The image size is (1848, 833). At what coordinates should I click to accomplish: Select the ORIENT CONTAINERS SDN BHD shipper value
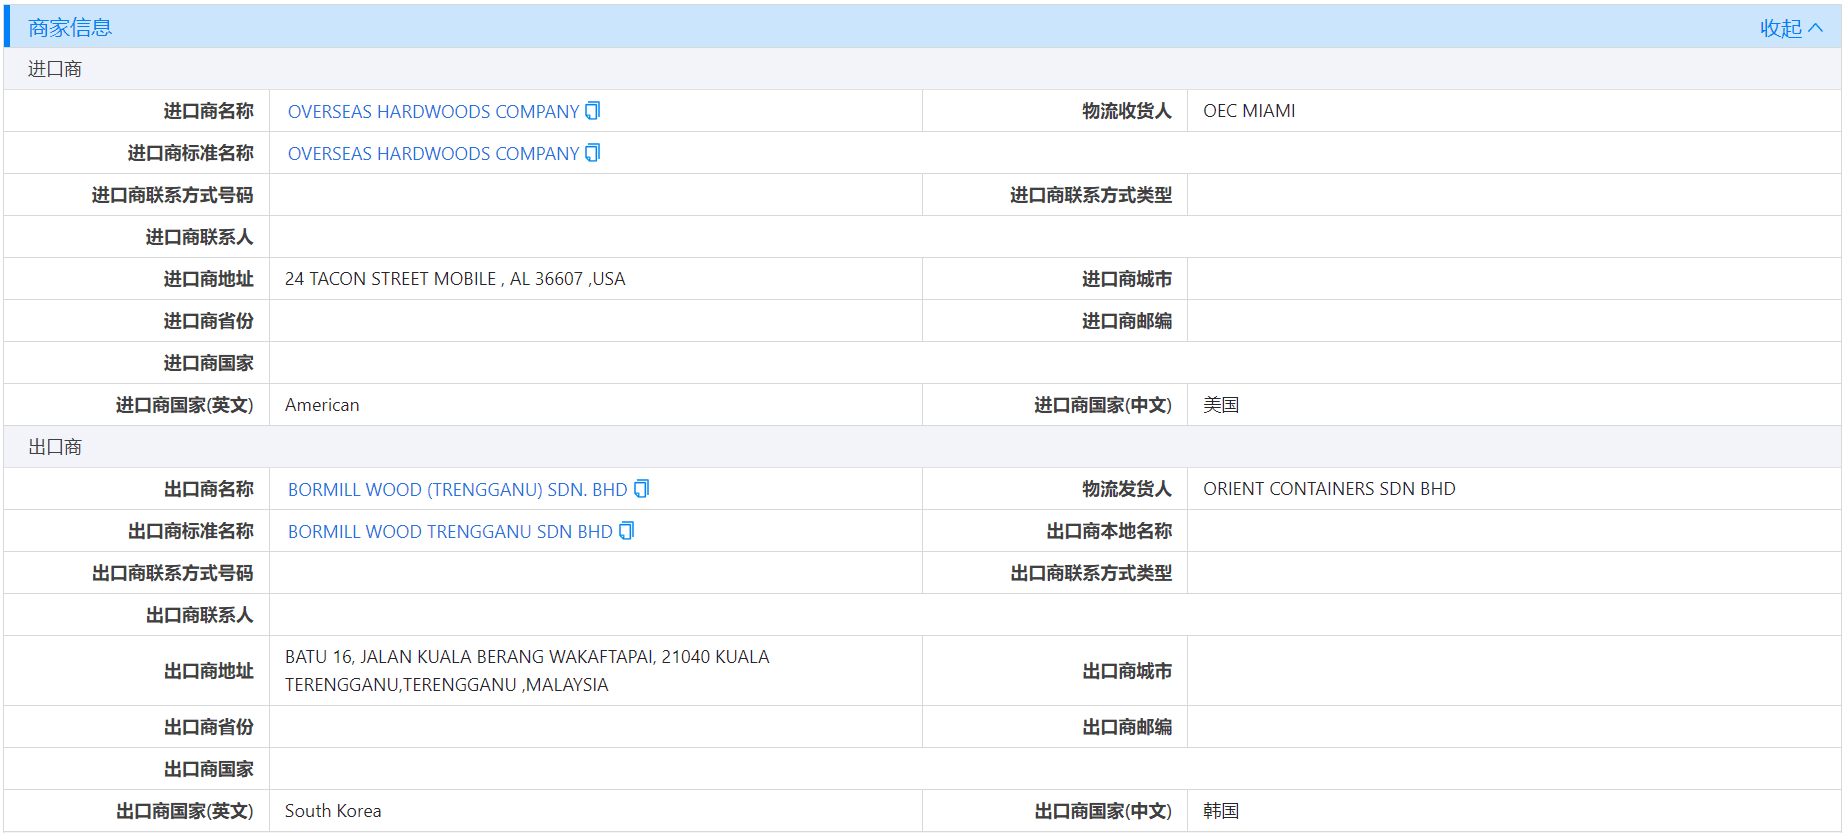point(1329,489)
